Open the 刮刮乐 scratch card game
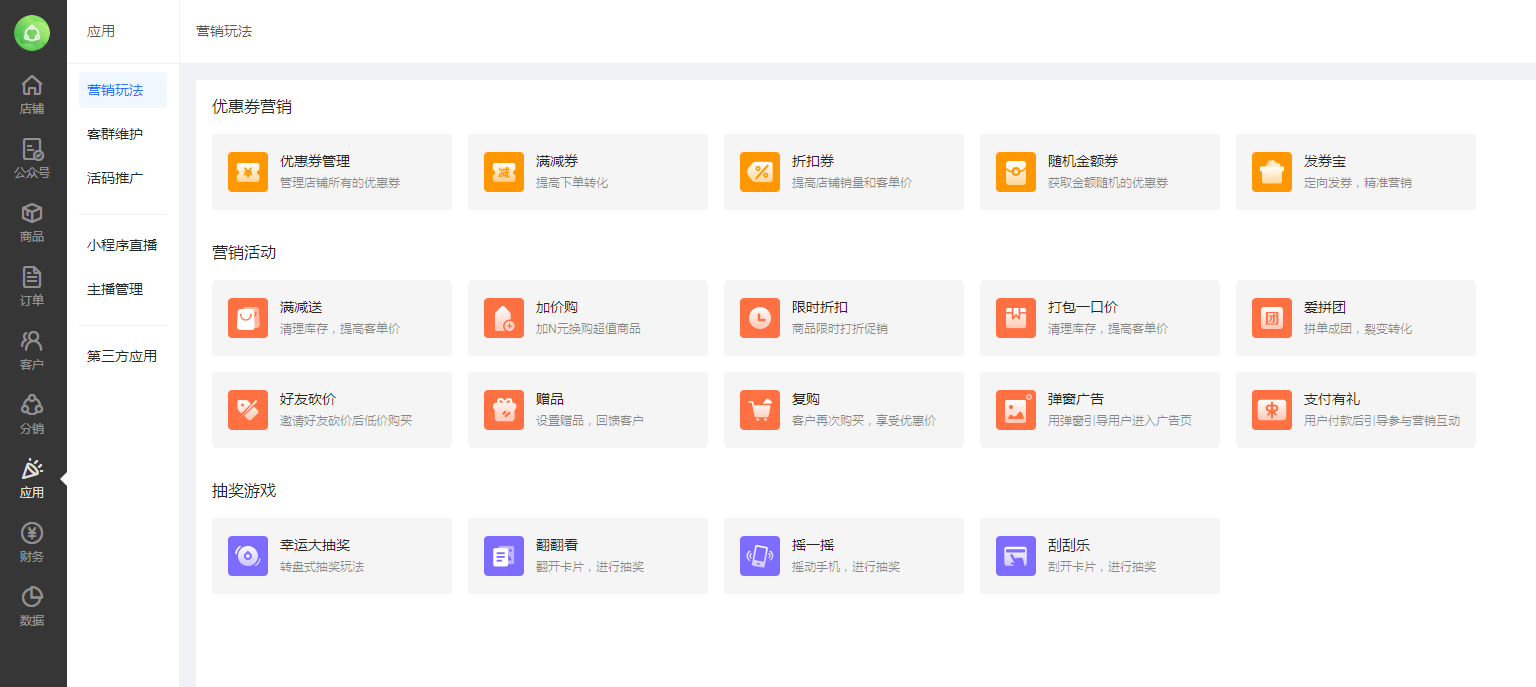The height and width of the screenshot is (687, 1536). coord(1099,556)
